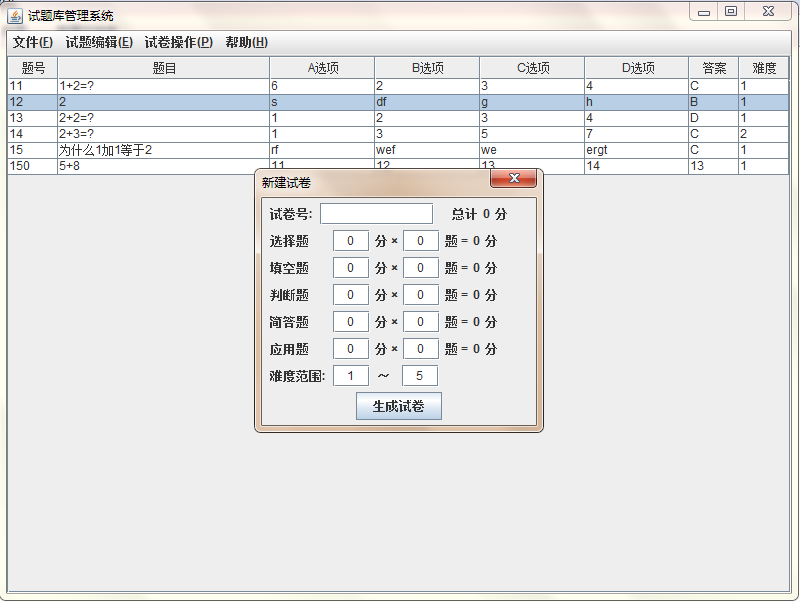Click answer cell 'D' in row 13
This screenshot has height=602, width=800.
pyautogui.click(x=714, y=118)
